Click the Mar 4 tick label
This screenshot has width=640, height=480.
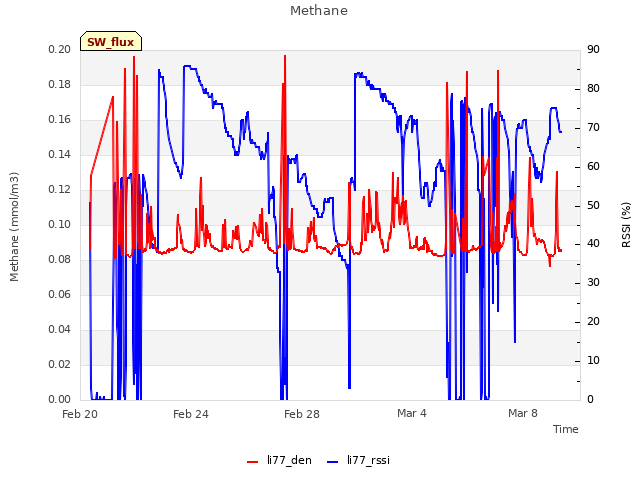click(412, 413)
